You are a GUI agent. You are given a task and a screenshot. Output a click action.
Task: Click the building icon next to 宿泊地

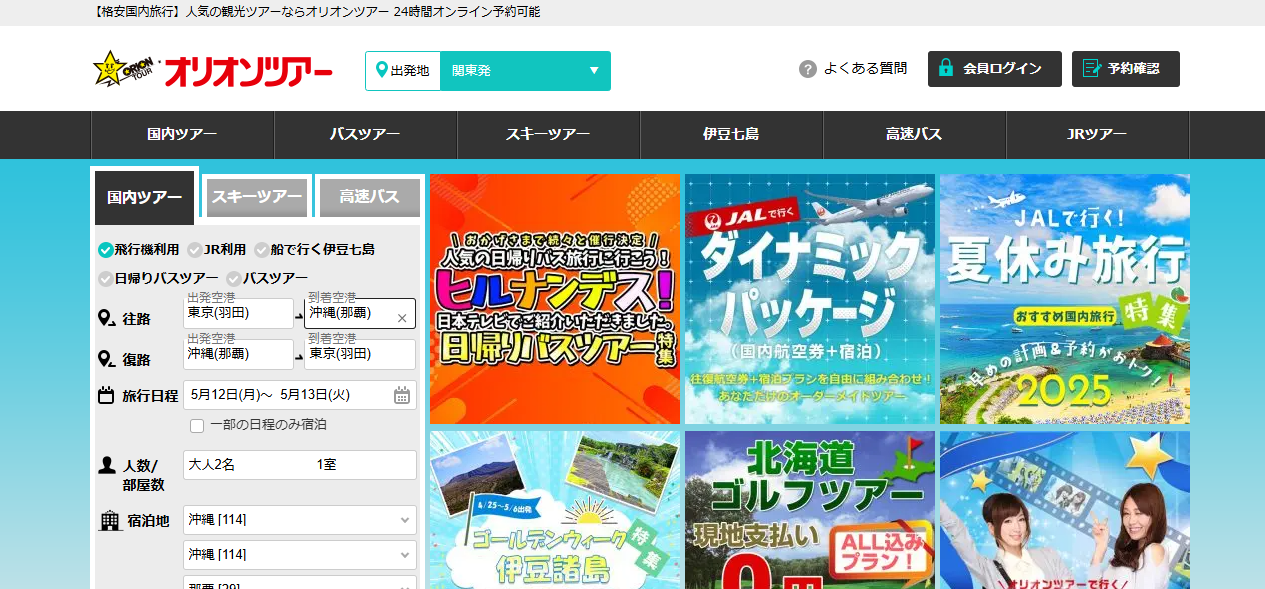pyautogui.click(x=110, y=521)
